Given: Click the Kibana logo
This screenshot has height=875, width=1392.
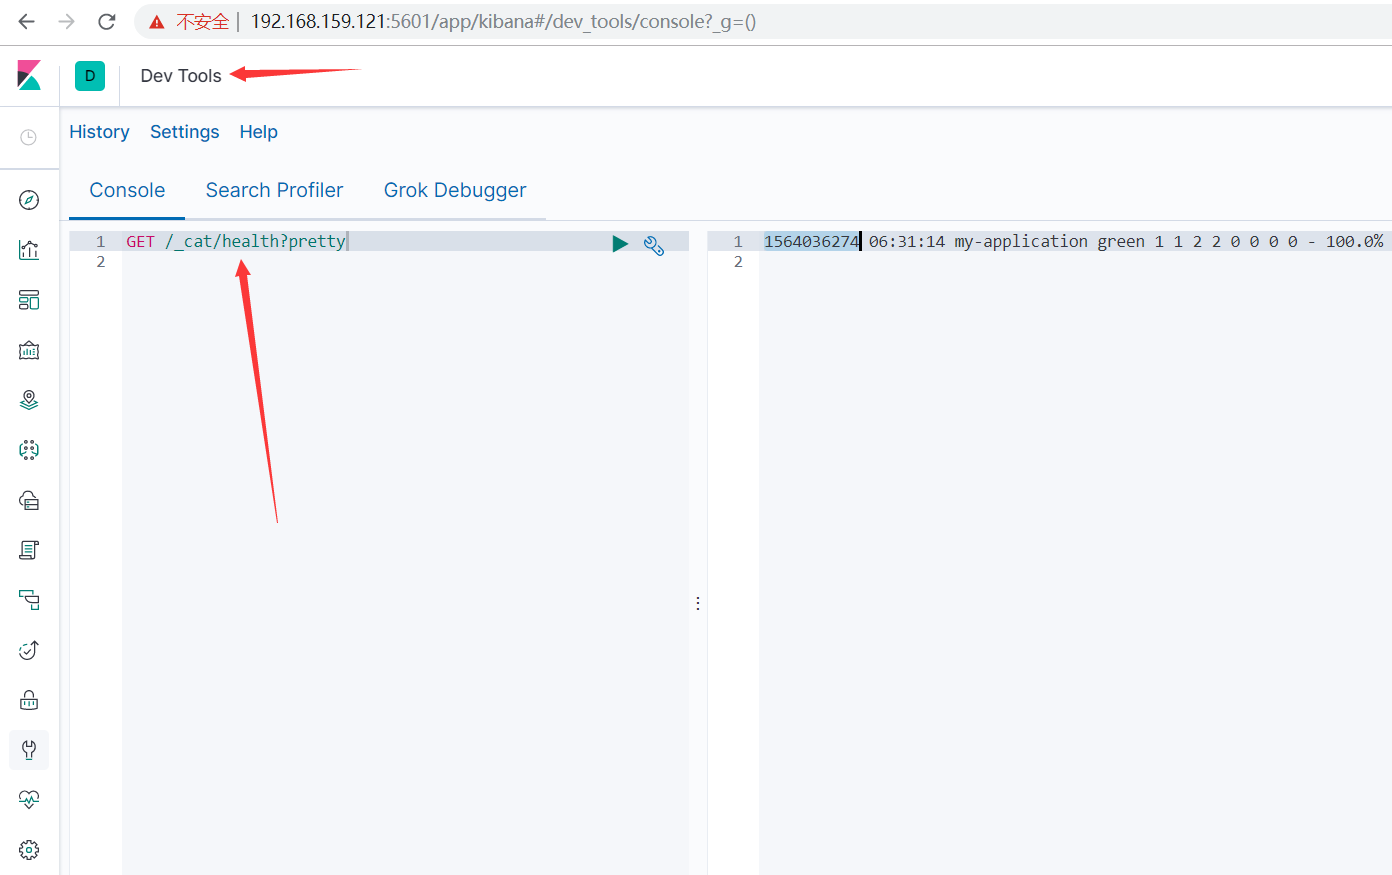Looking at the screenshot, I should click(29, 75).
